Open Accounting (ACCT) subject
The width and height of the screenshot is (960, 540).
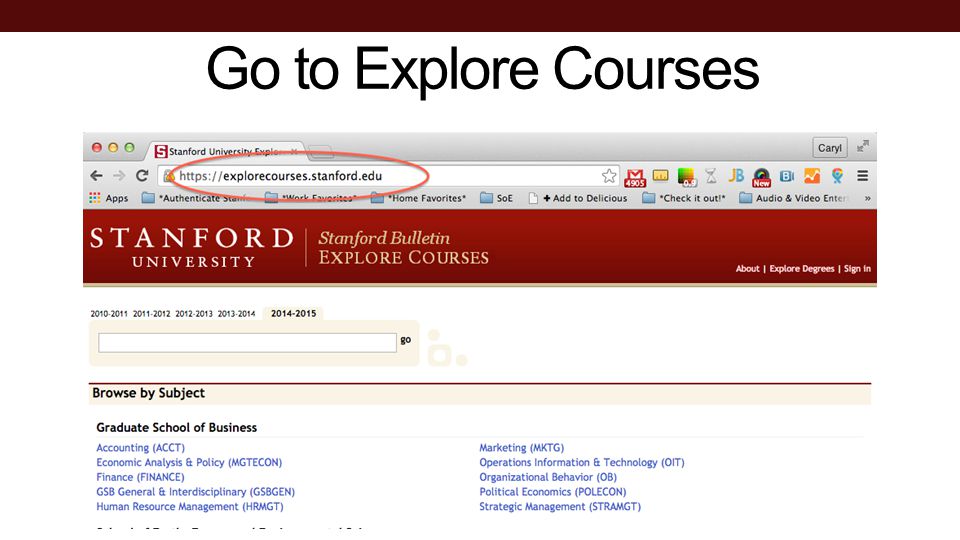140,448
